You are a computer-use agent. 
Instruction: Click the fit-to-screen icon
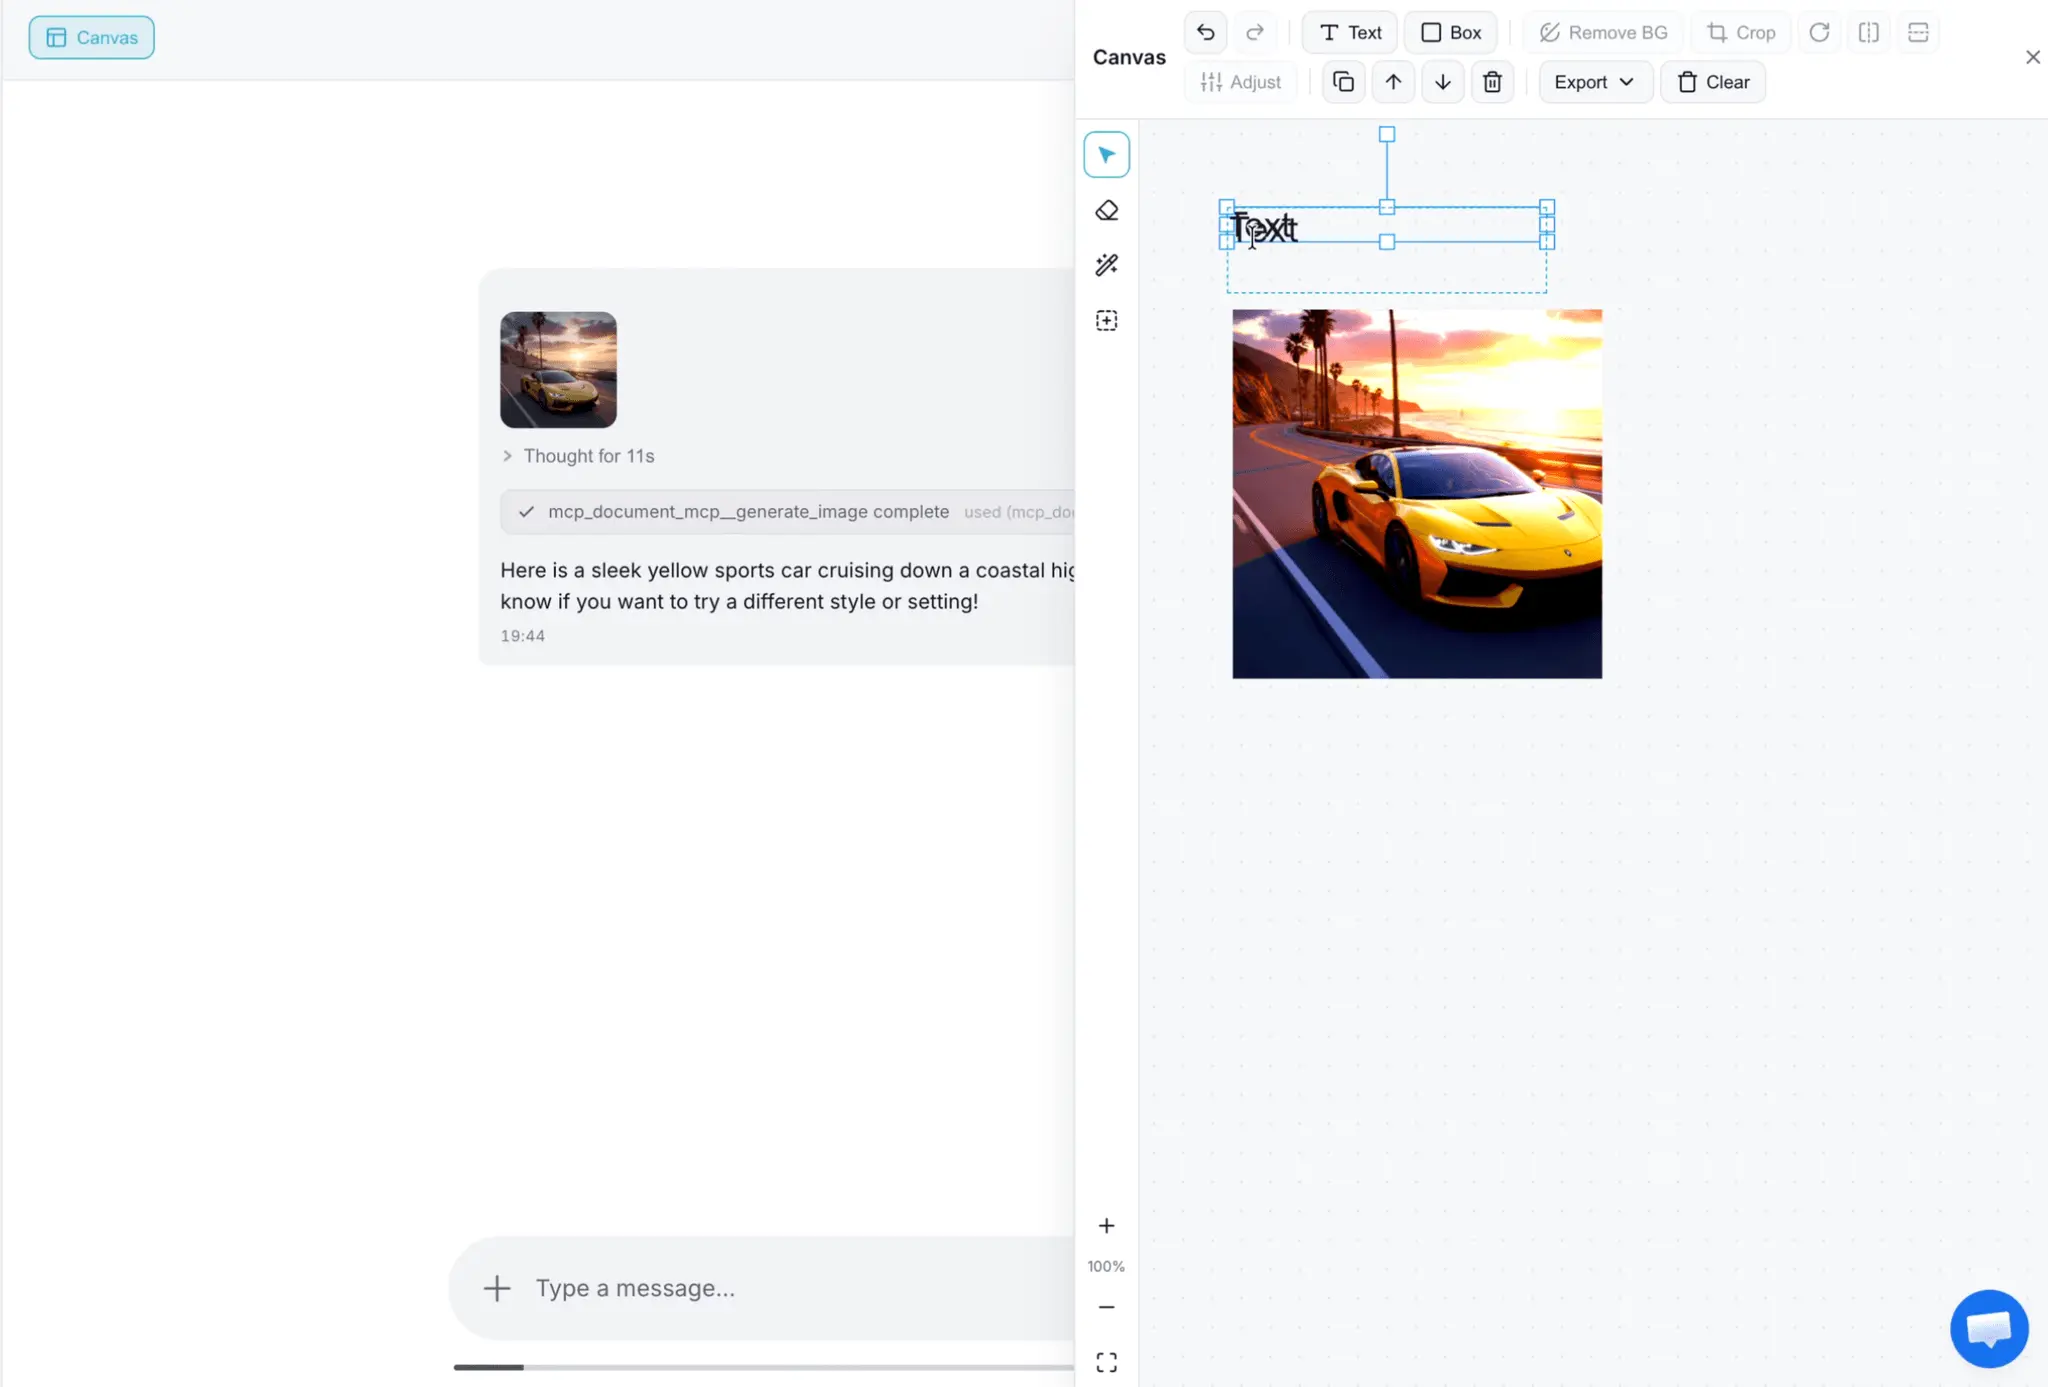(1106, 1362)
